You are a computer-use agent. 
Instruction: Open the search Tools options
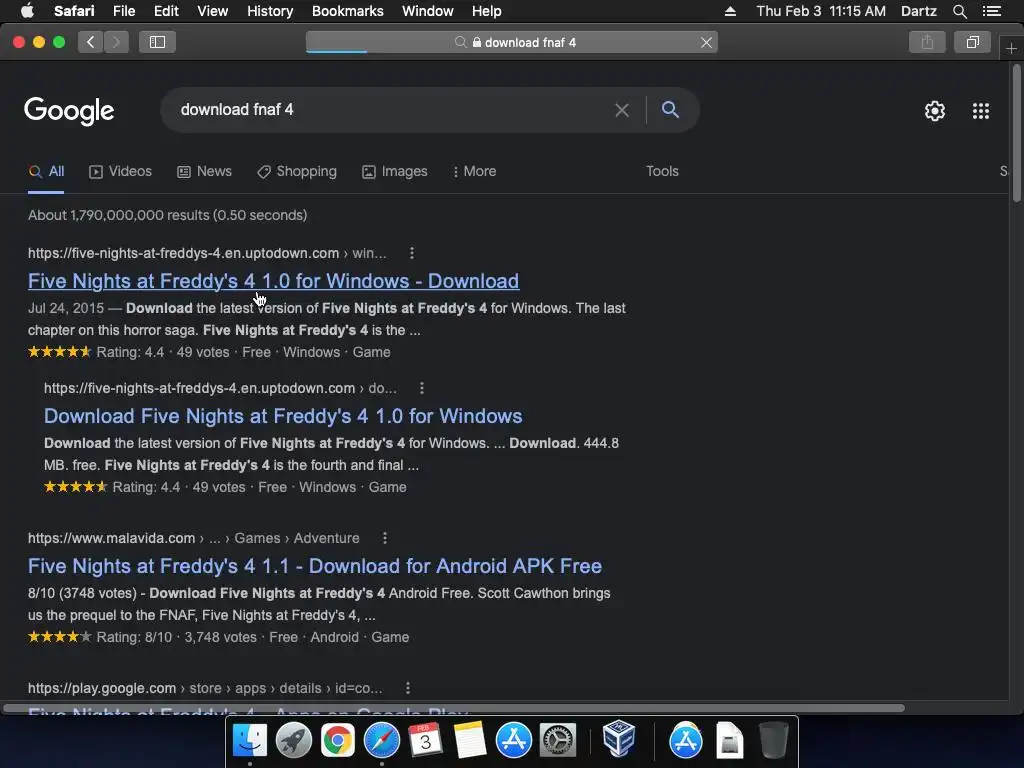pos(662,171)
